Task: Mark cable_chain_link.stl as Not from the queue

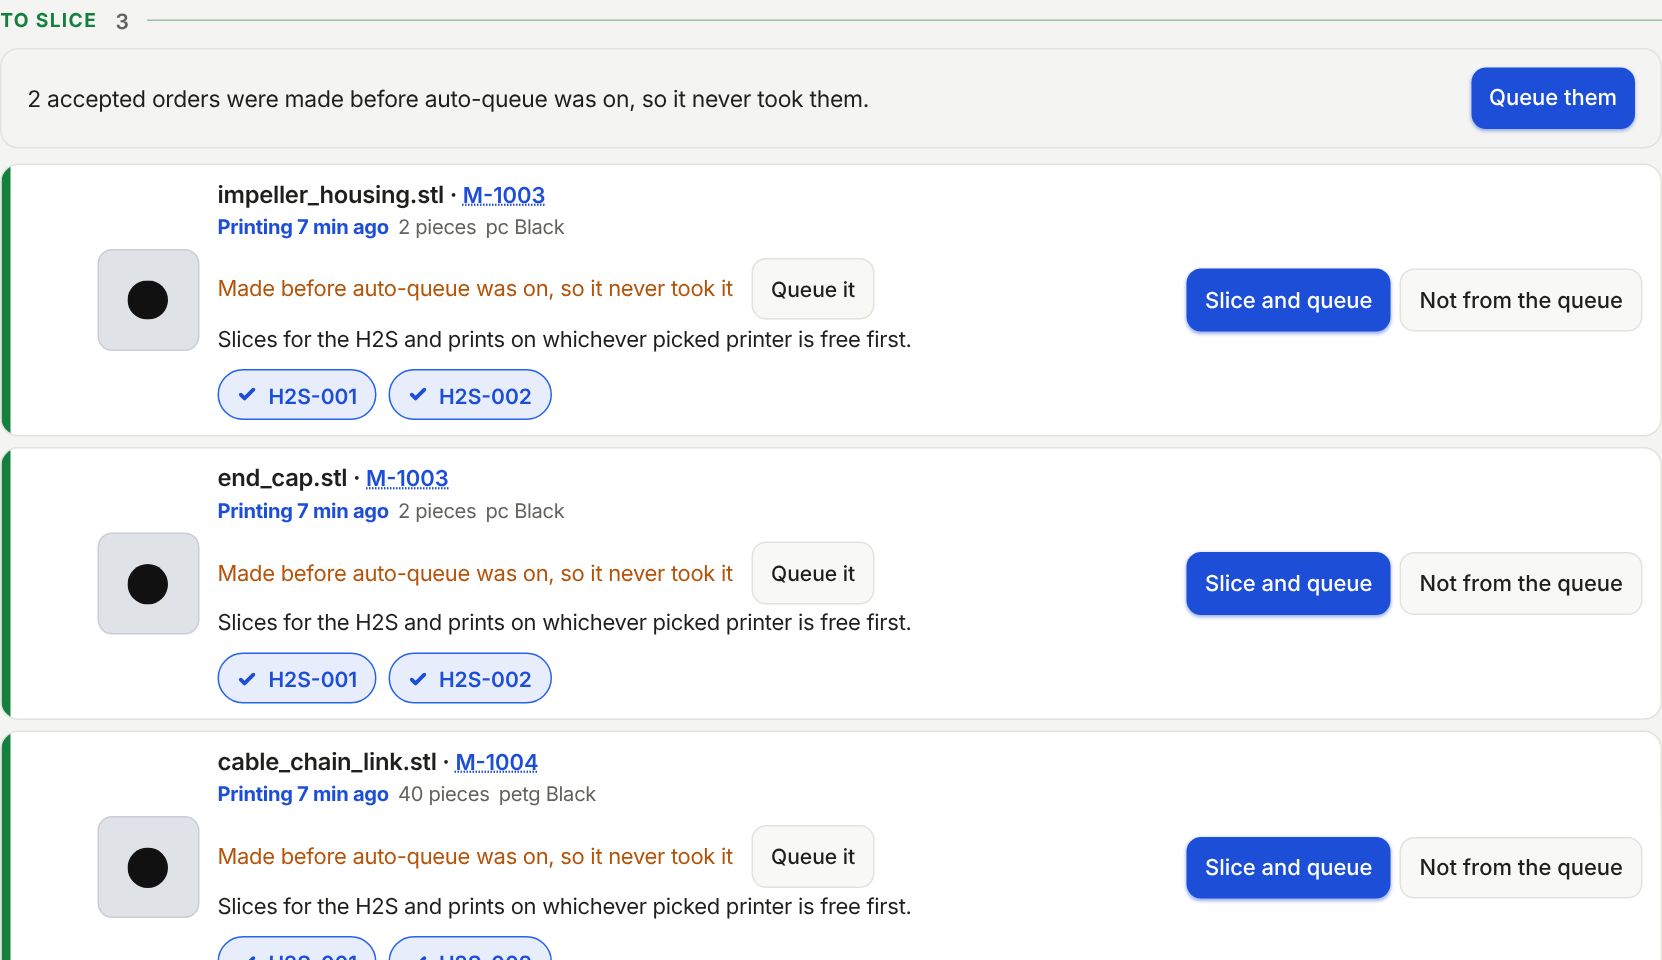Action: 1520,867
